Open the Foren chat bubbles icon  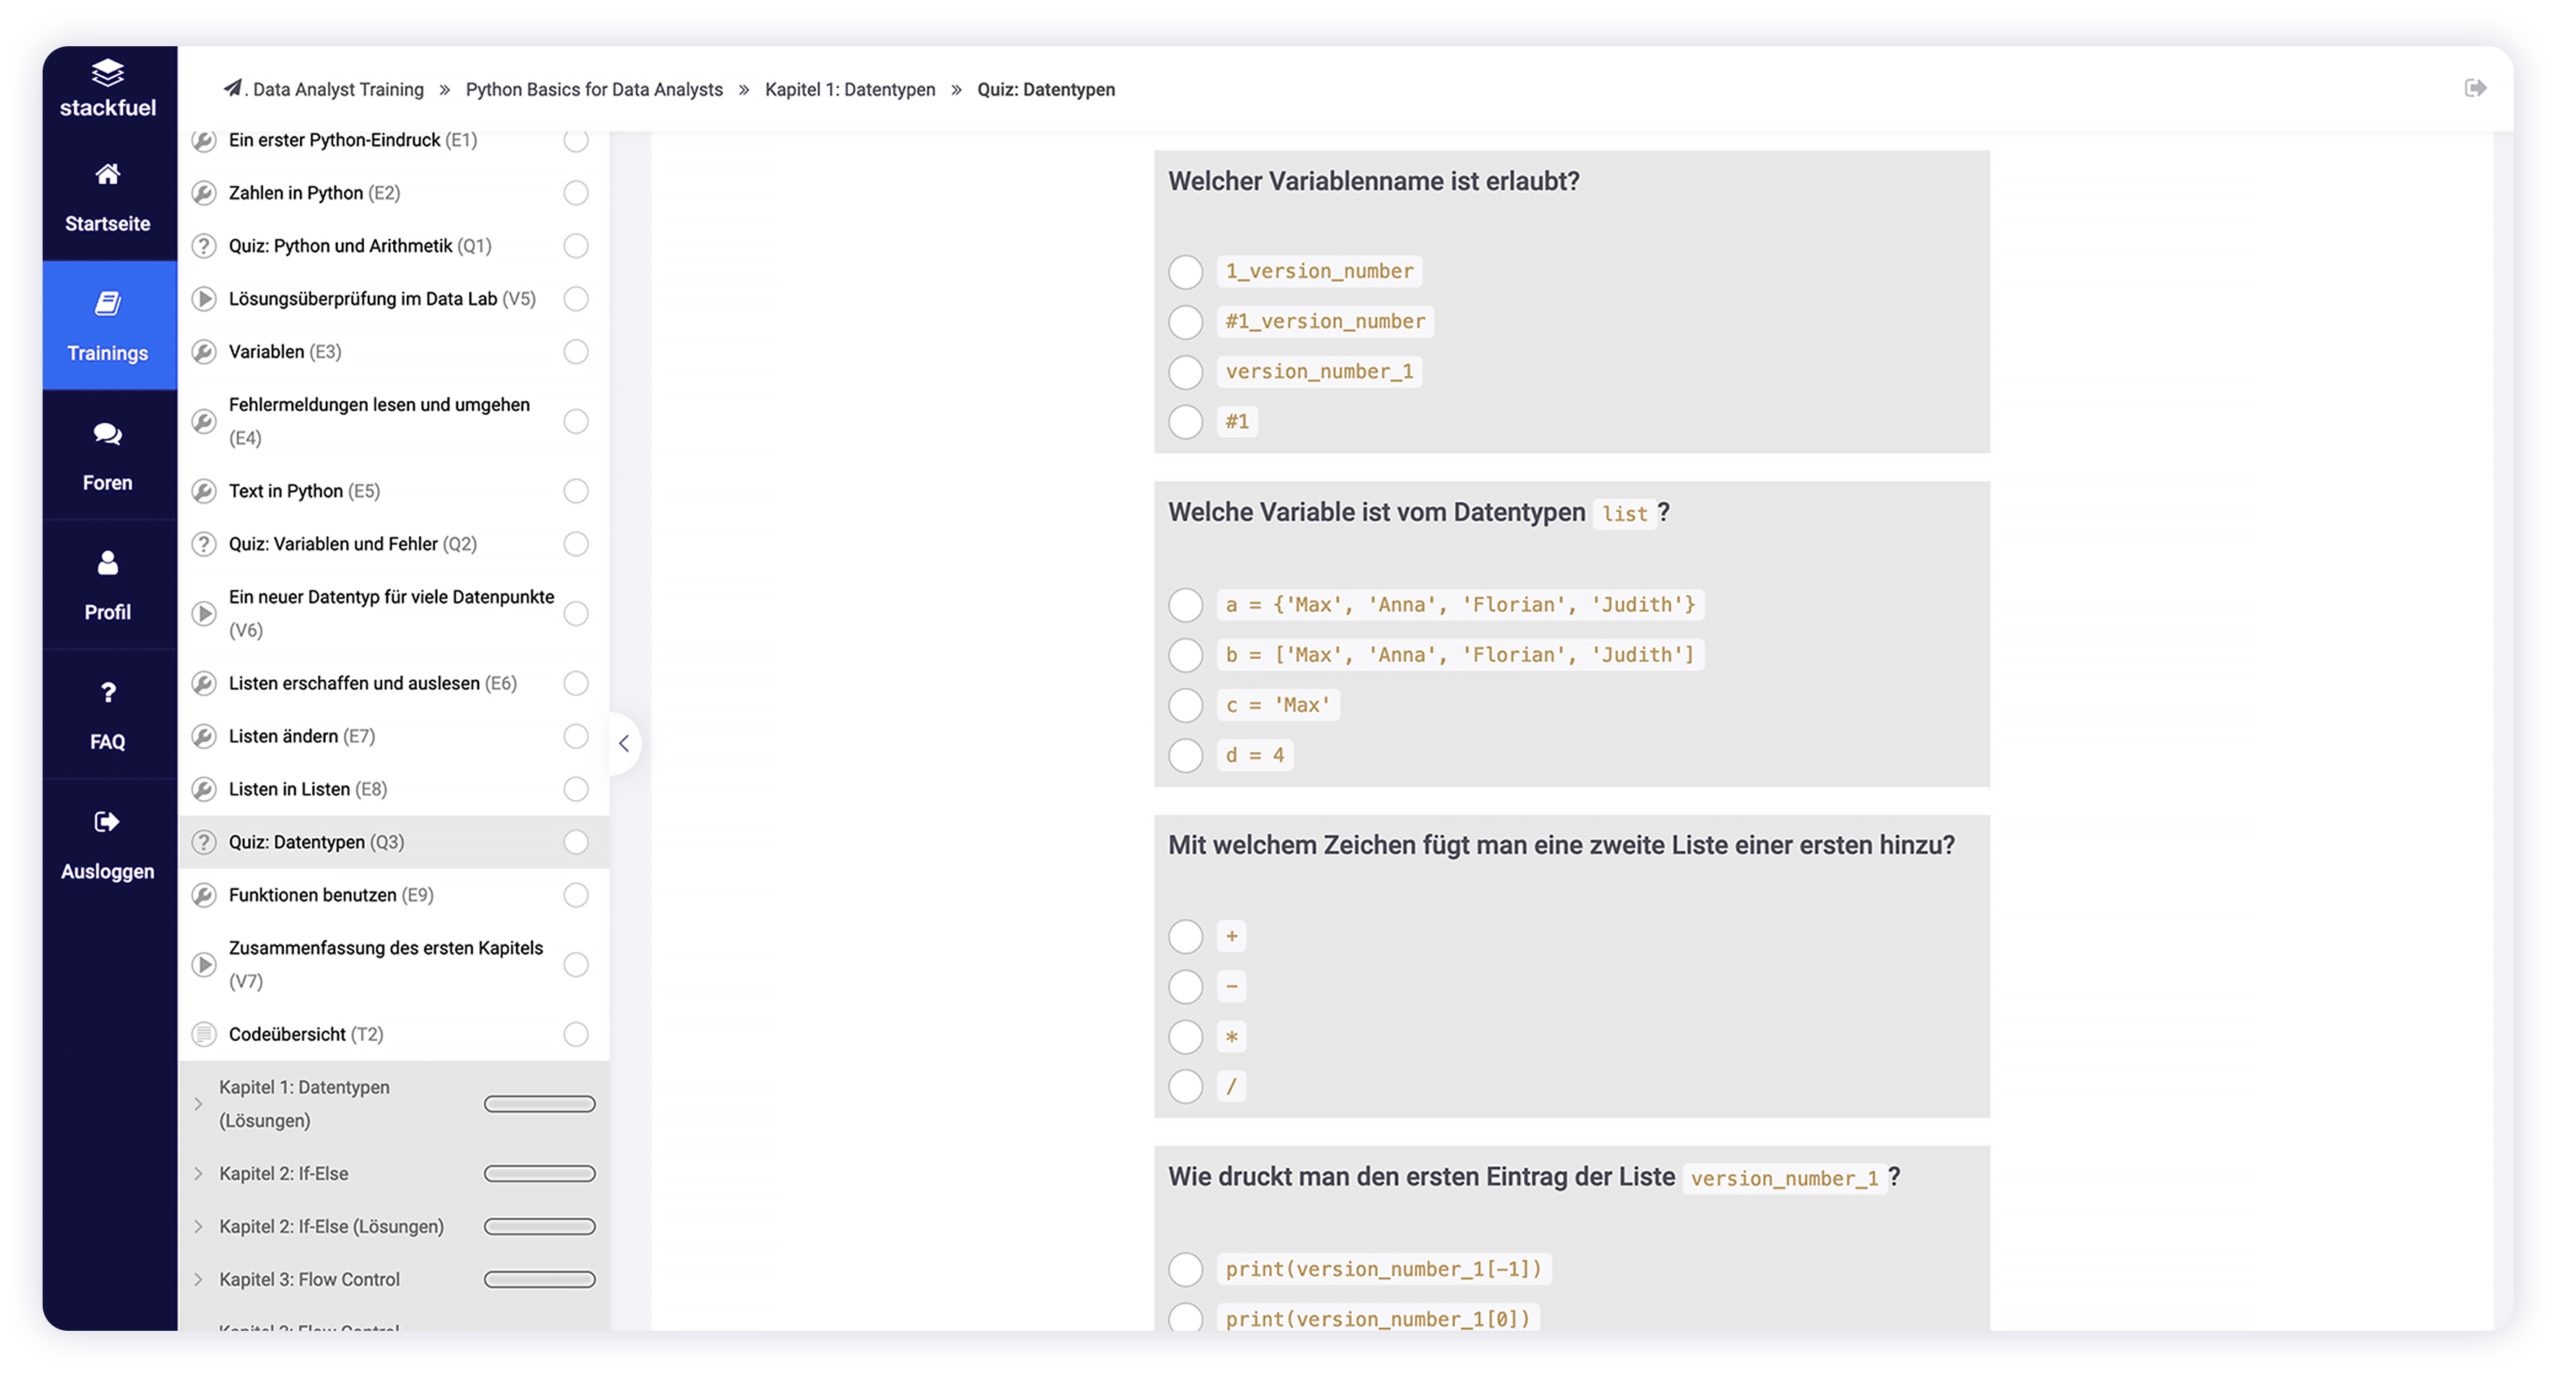coord(107,434)
